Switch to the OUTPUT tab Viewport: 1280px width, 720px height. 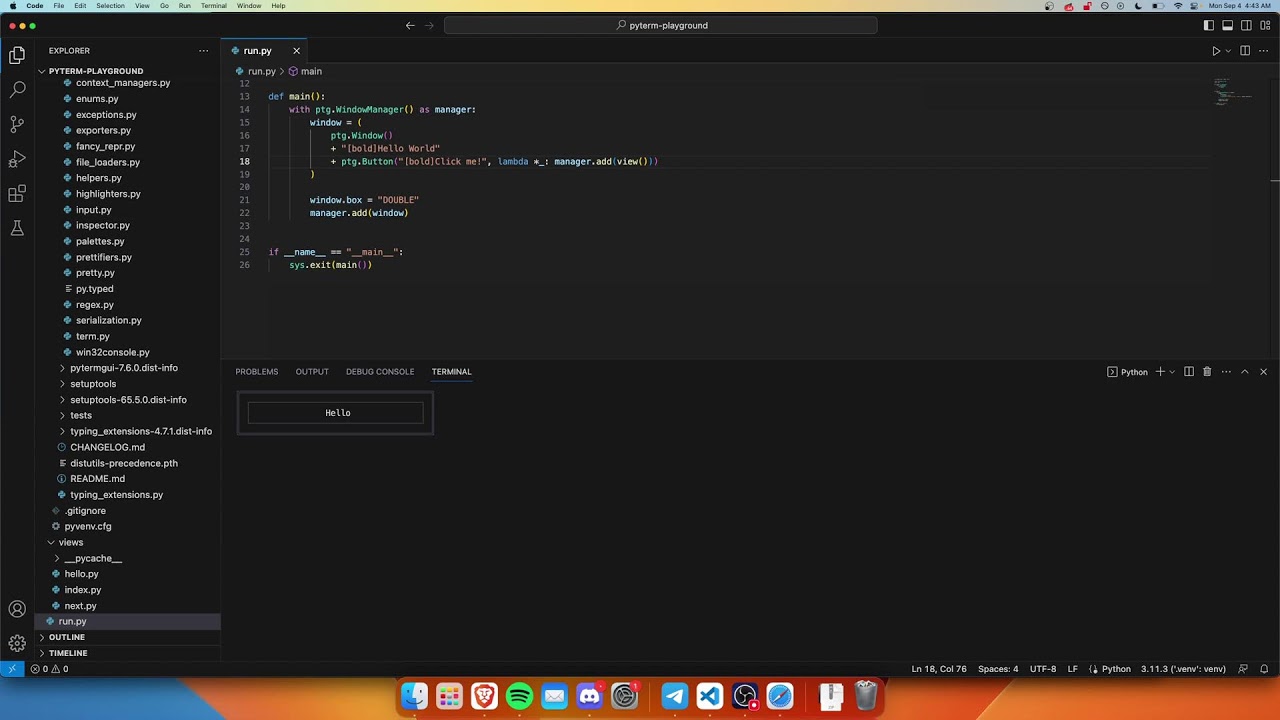tap(312, 372)
